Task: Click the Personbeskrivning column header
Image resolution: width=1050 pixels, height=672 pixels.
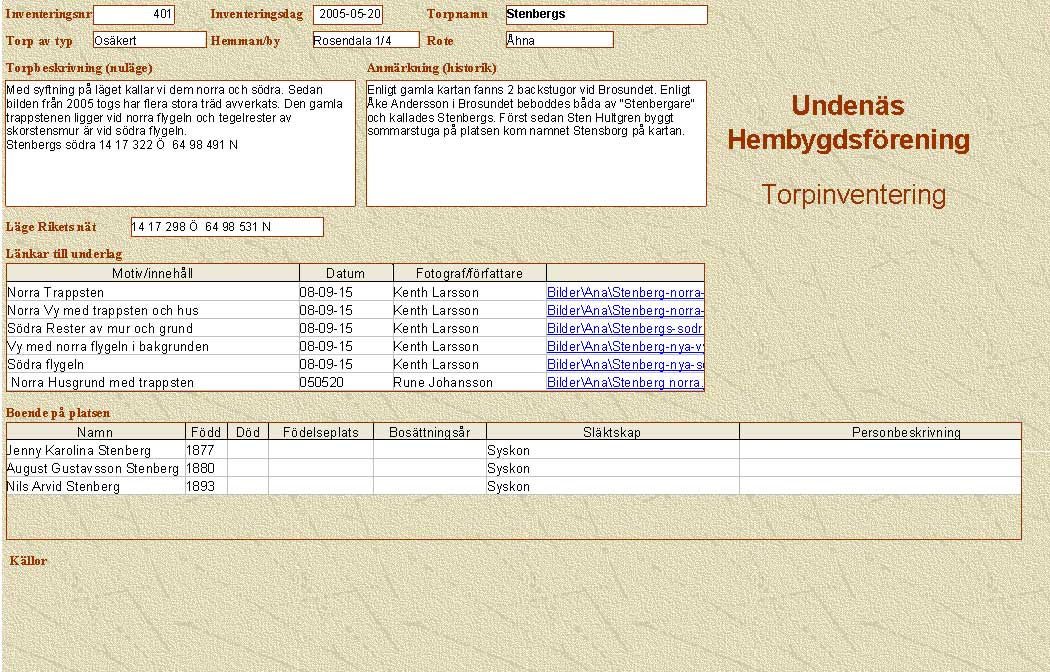Action: coord(880,432)
